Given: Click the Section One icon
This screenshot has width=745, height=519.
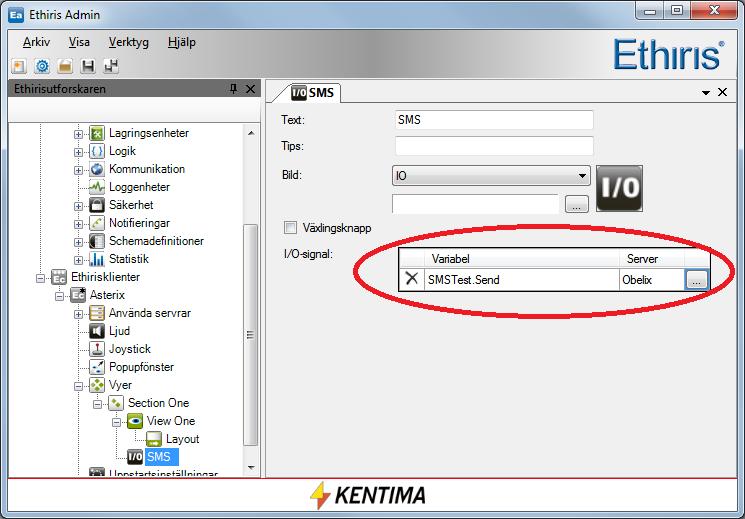Looking at the screenshot, I should point(116,404).
